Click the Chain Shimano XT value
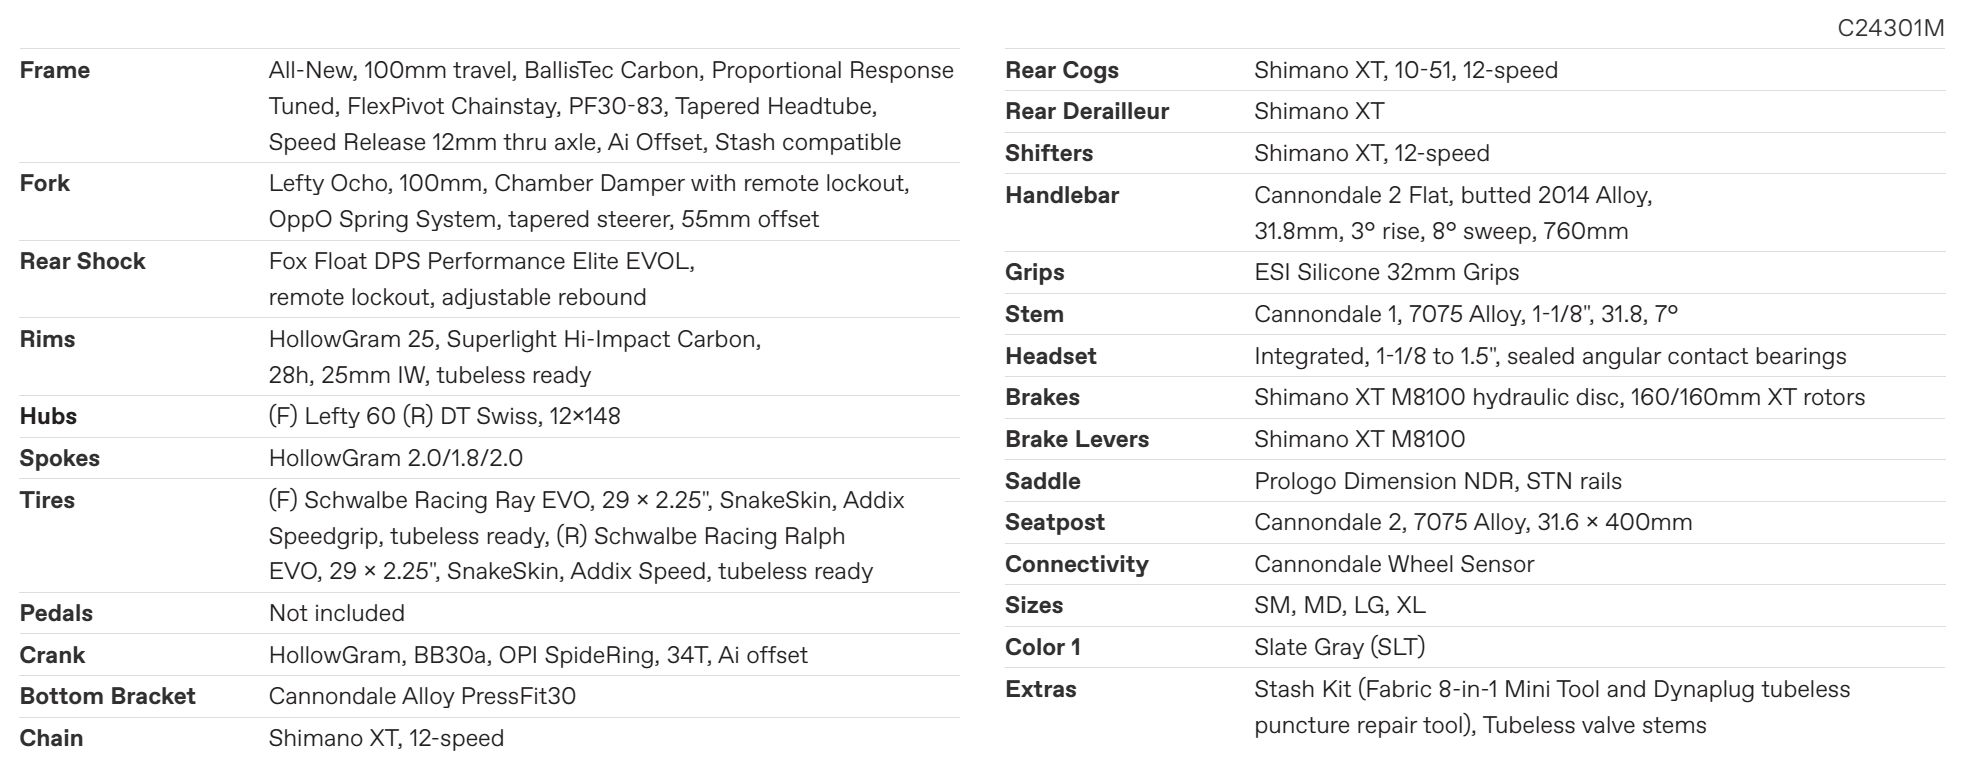The image size is (1963, 775). click(x=386, y=738)
